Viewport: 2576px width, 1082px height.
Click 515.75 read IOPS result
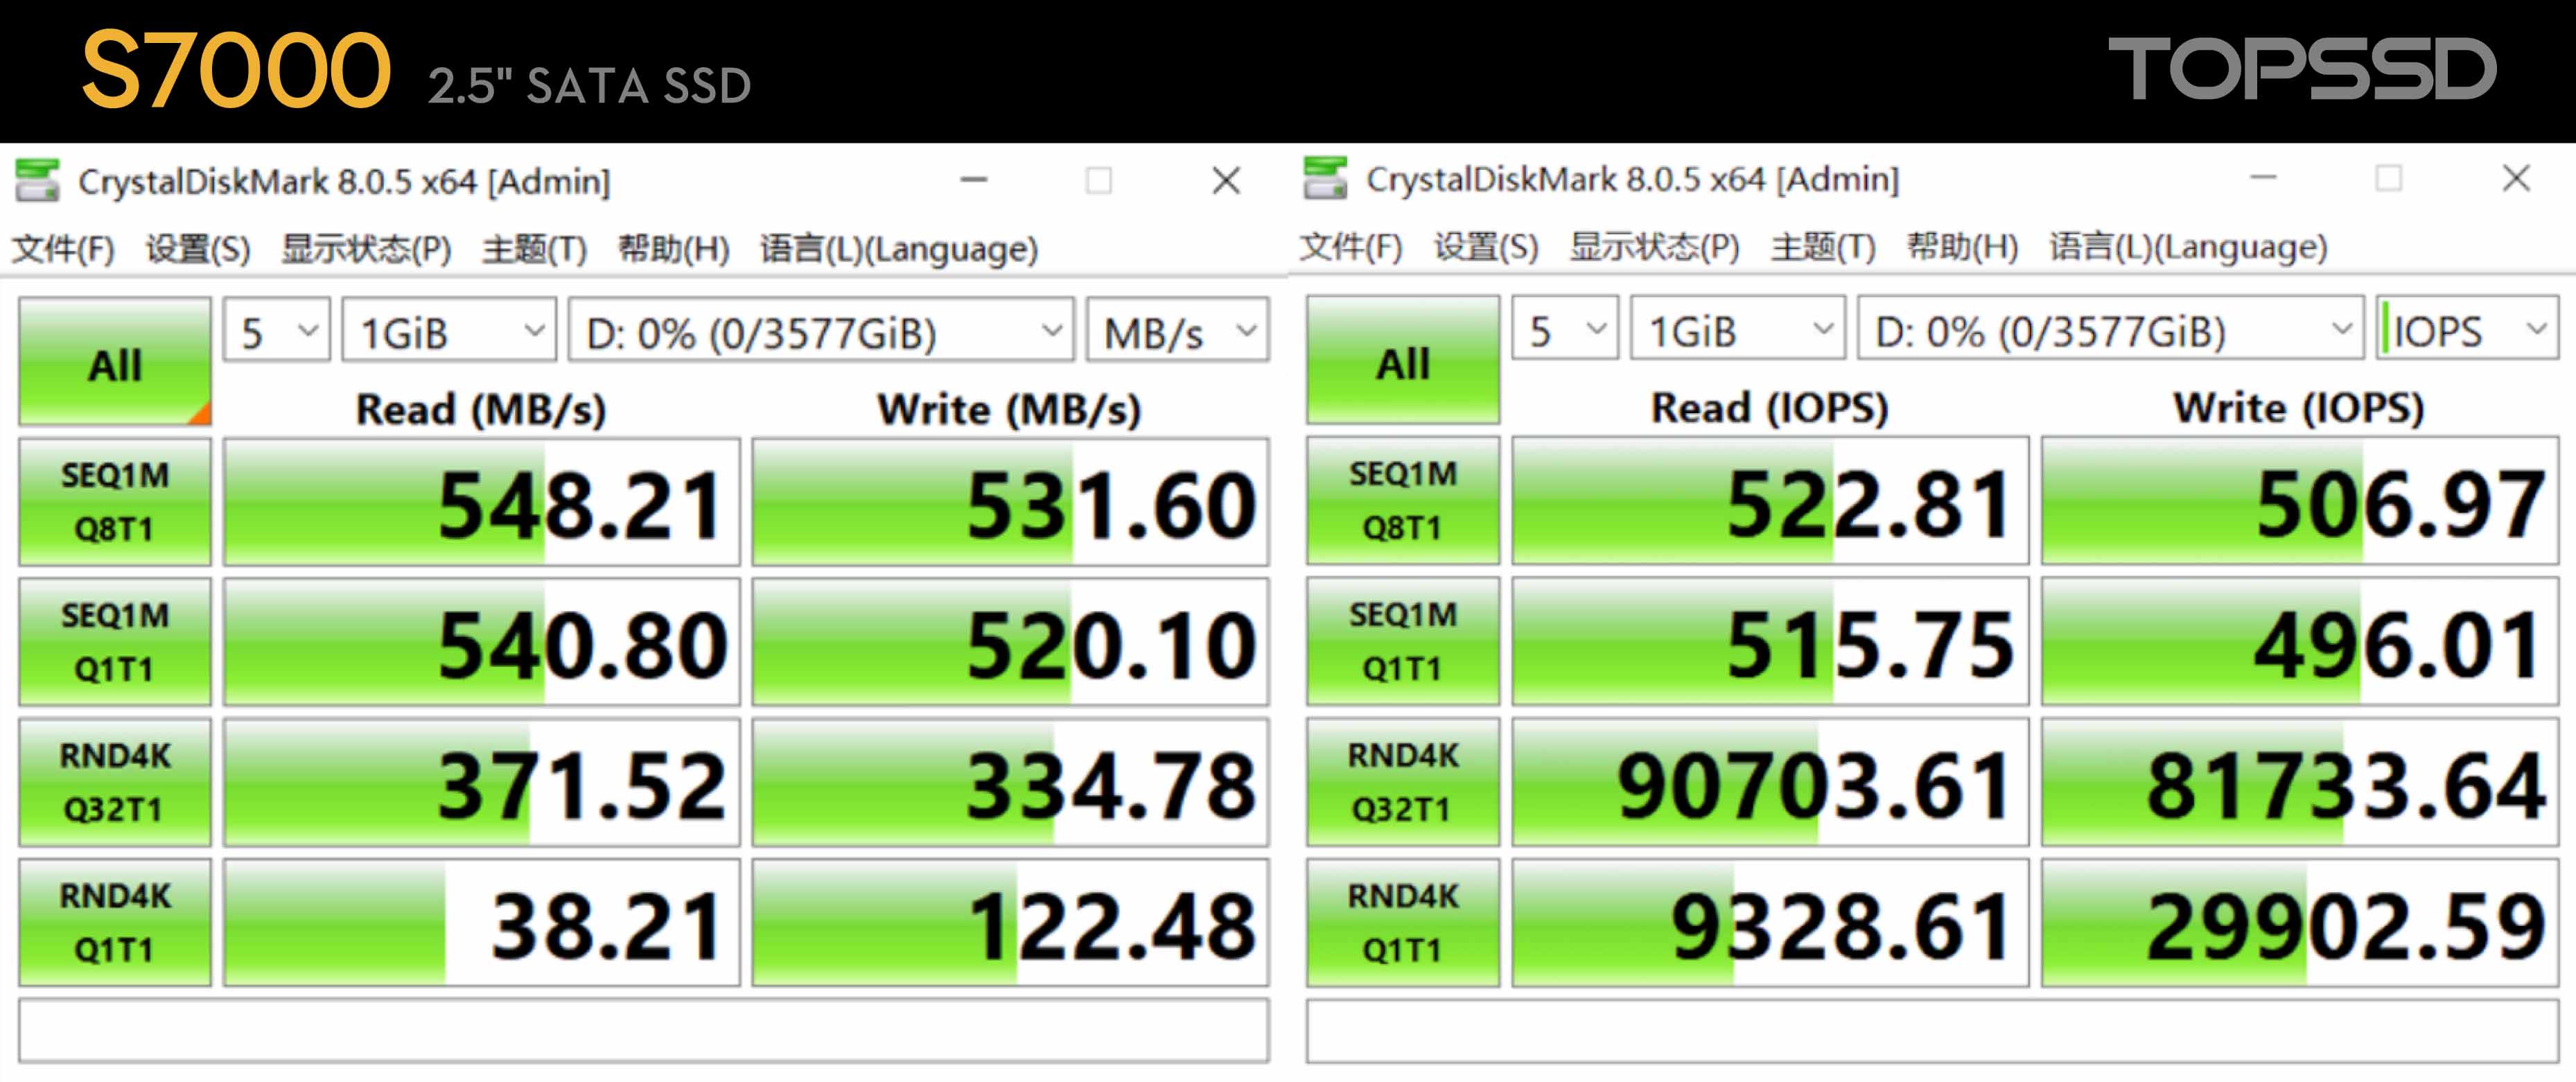pyautogui.click(x=1770, y=641)
